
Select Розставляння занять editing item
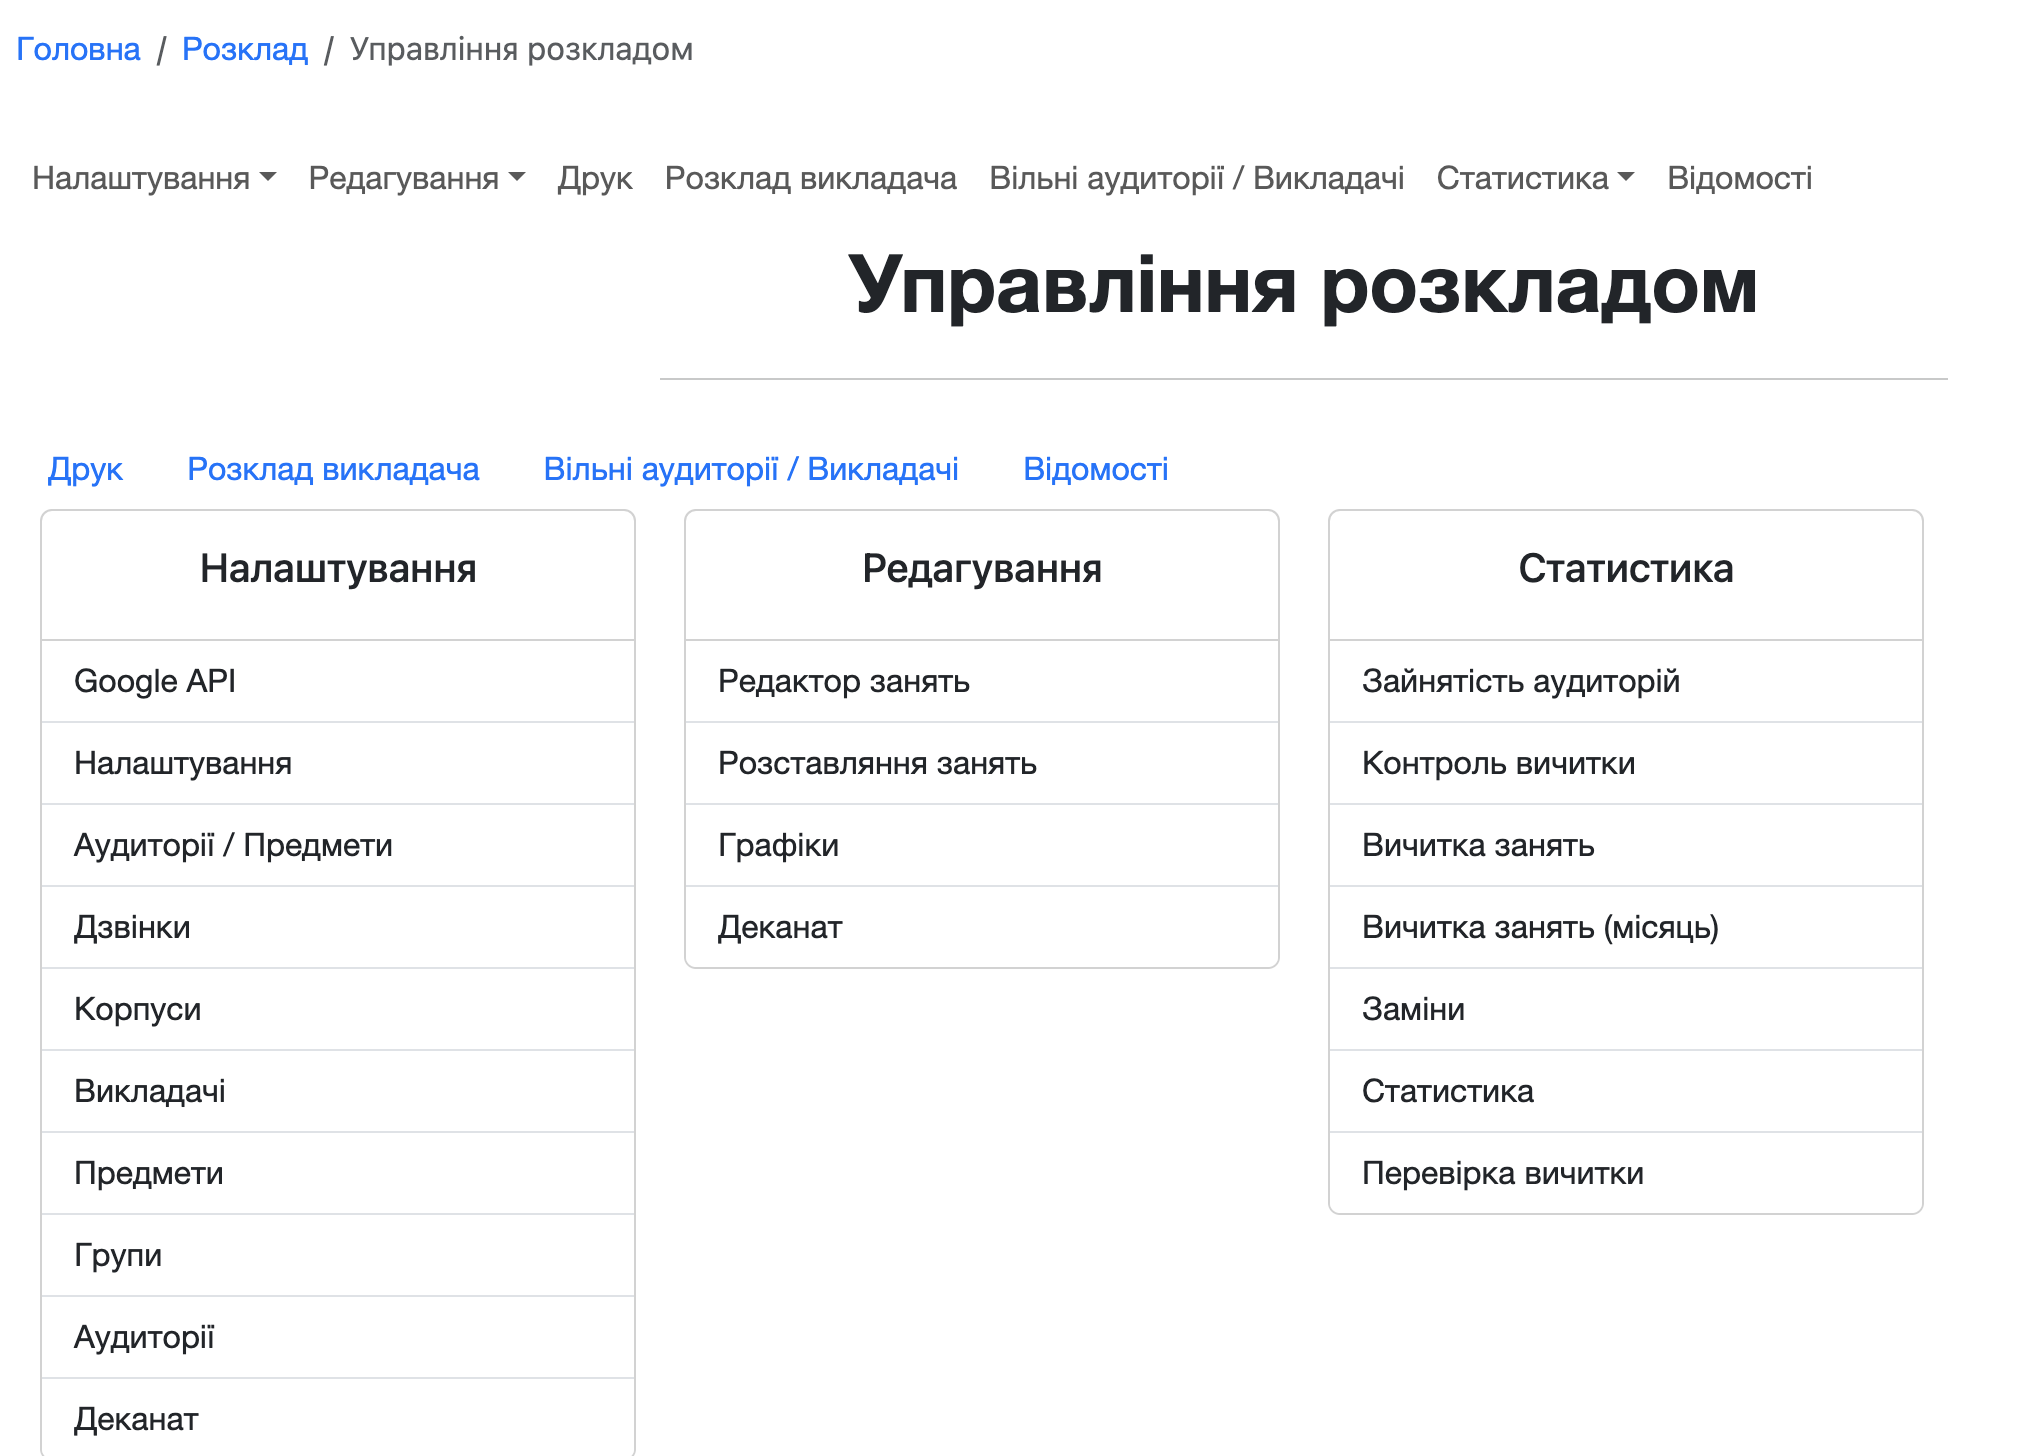(877, 763)
